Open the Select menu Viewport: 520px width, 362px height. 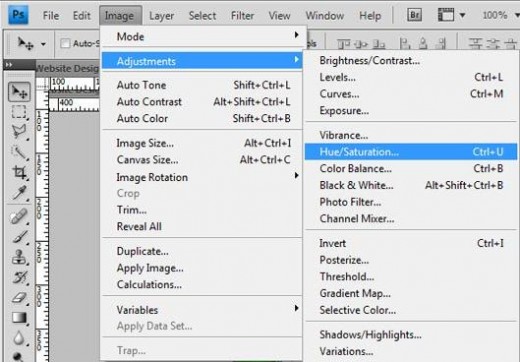(202, 15)
